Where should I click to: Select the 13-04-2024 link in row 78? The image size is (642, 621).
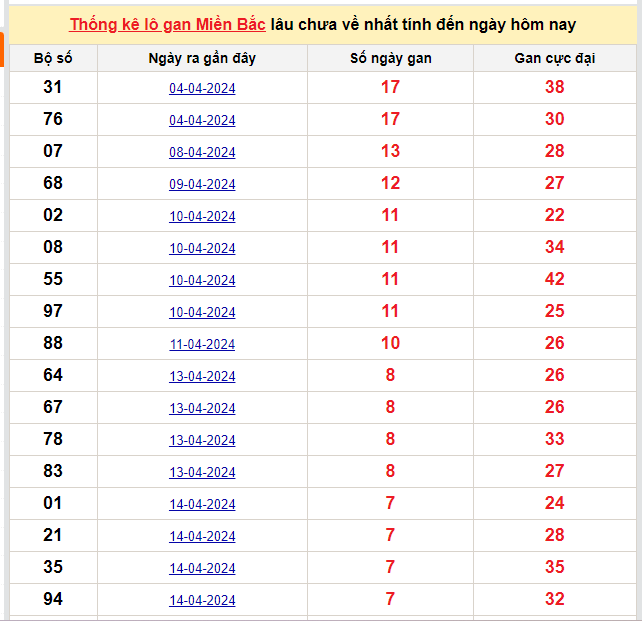[202, 440]
